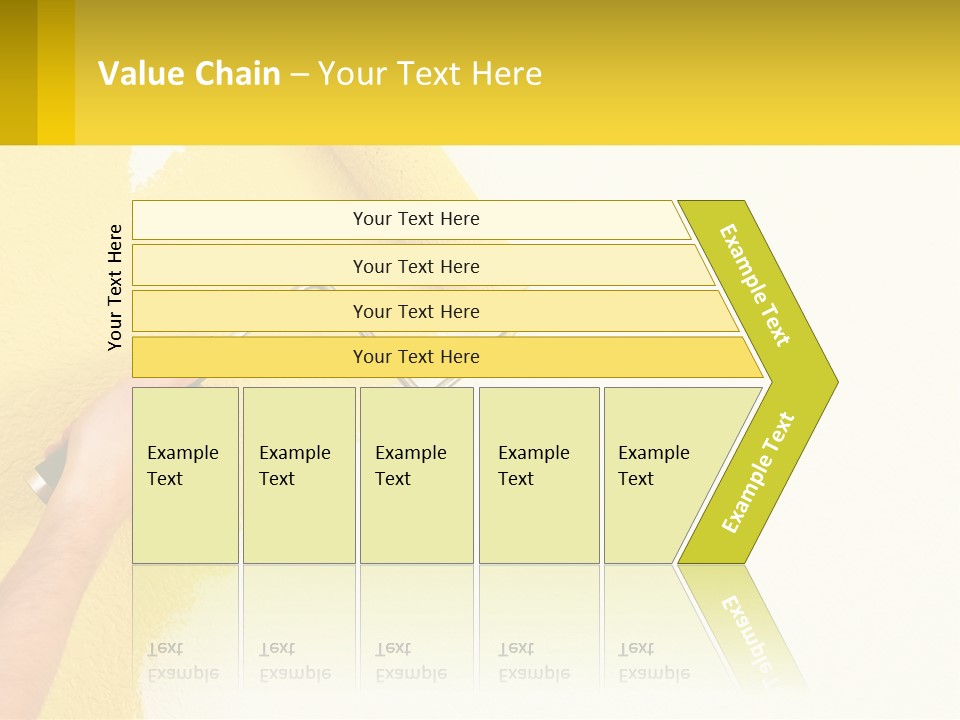The width and height of the screenshot is (960, 720).
Task: Click upper "Example Text" on green chevron
Action: tap(755, 285)
